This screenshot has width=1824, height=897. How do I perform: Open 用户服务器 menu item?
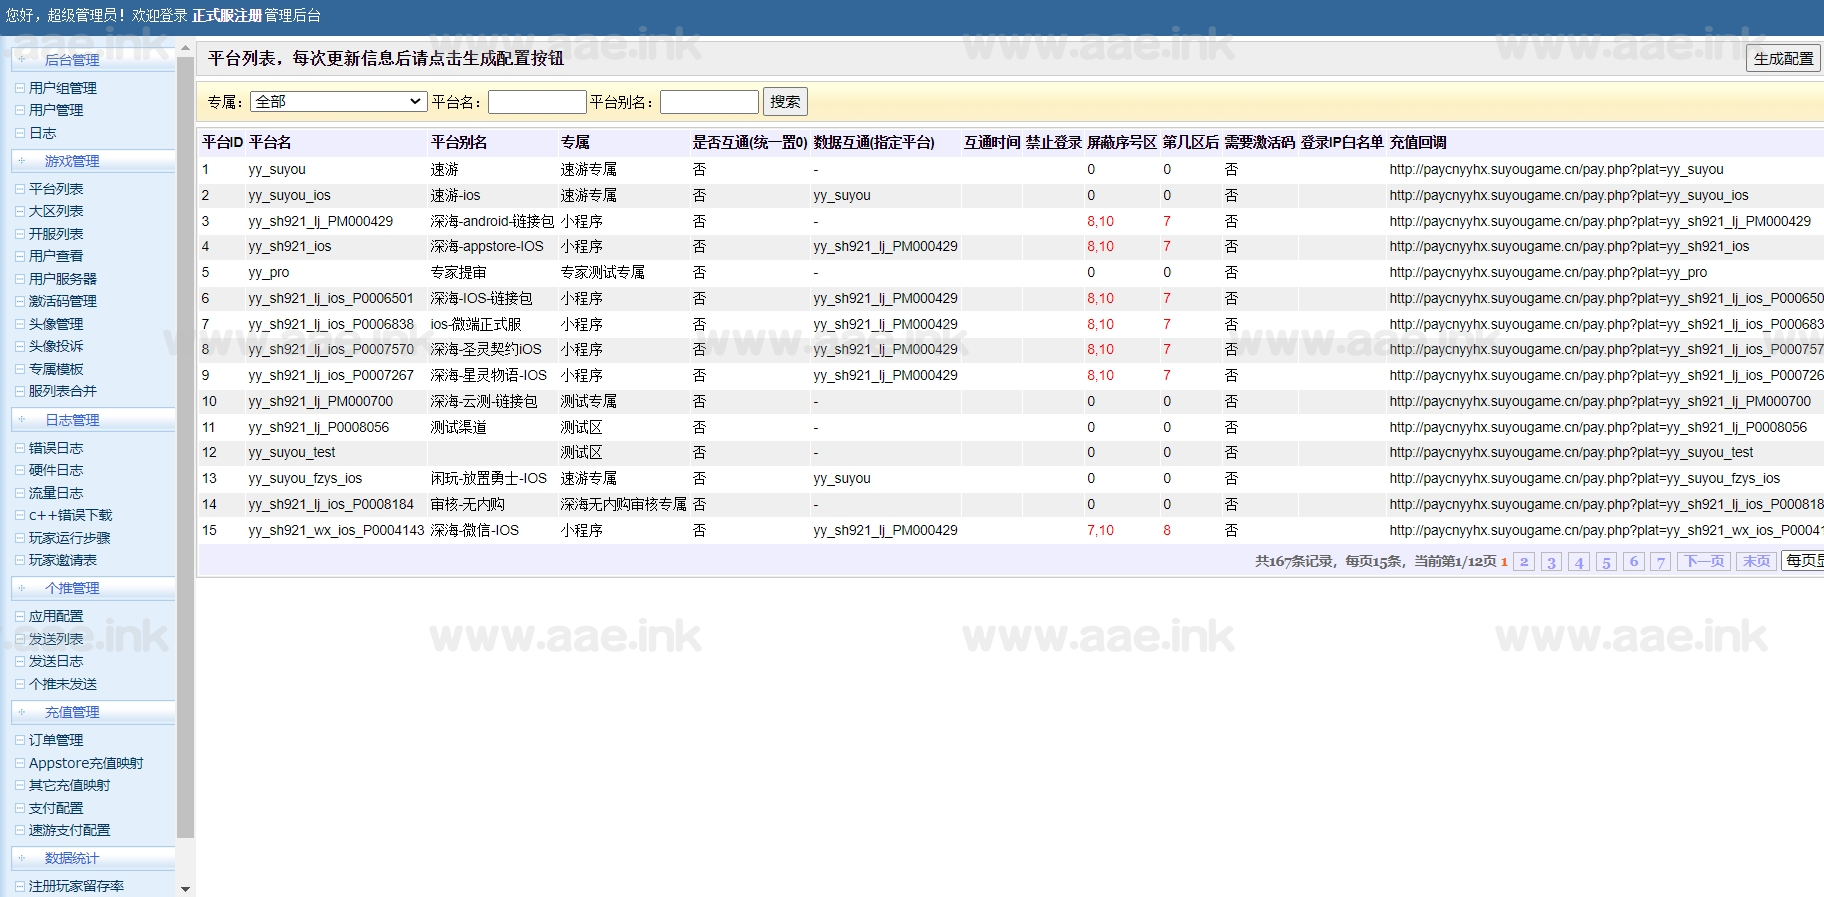pos(62,279)
